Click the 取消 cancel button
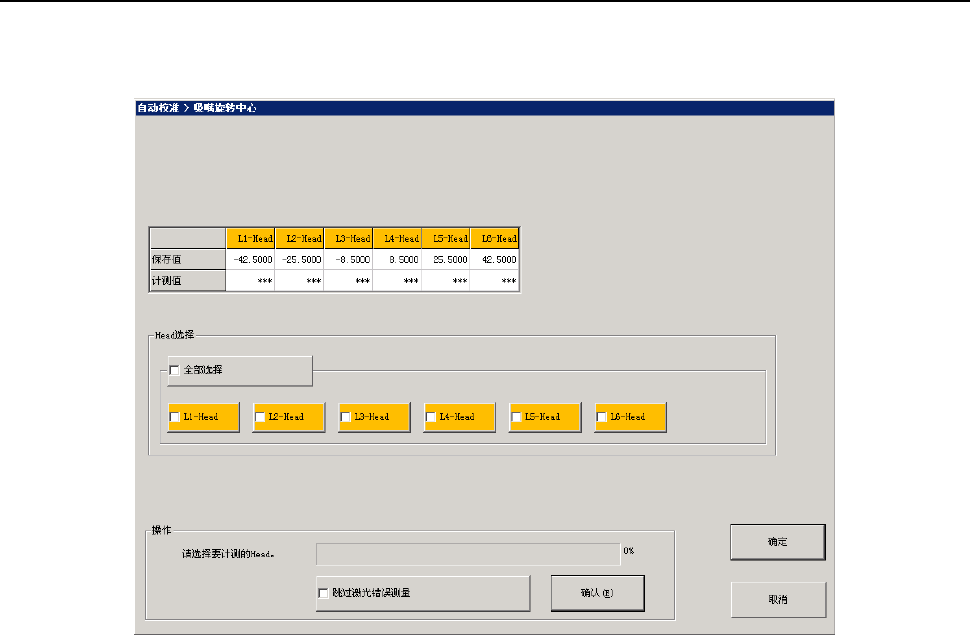 point(778,599)
